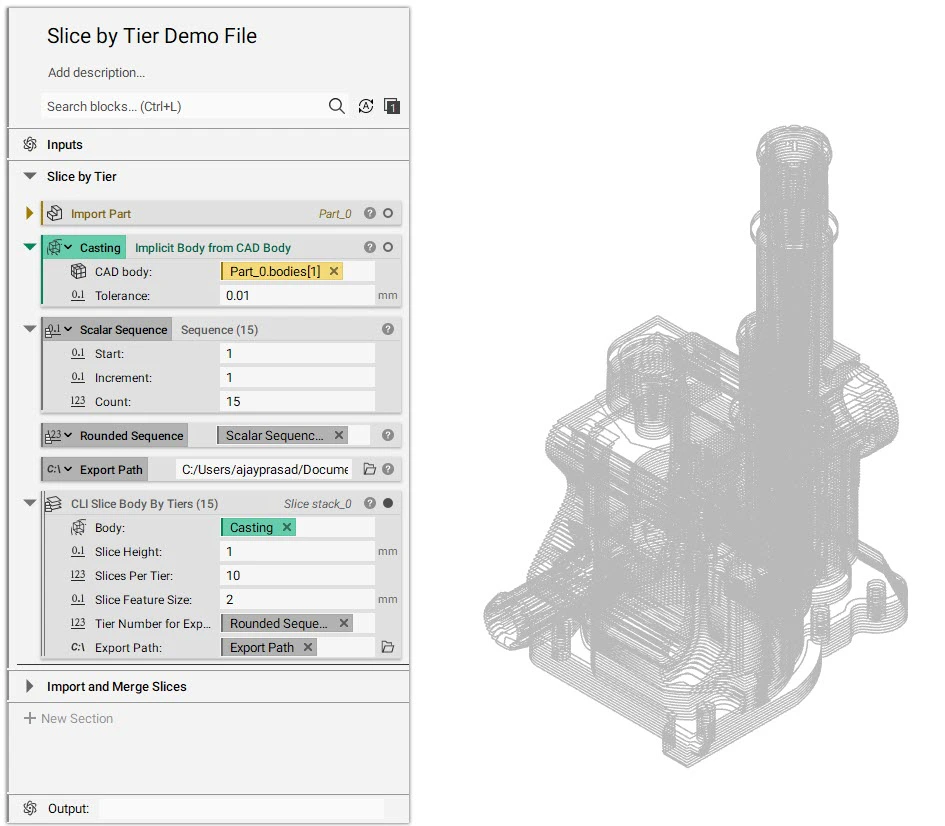Toggle visibility circle of Import Part
The height and width of the screenshot is (826, 945).
coord(388,213)
